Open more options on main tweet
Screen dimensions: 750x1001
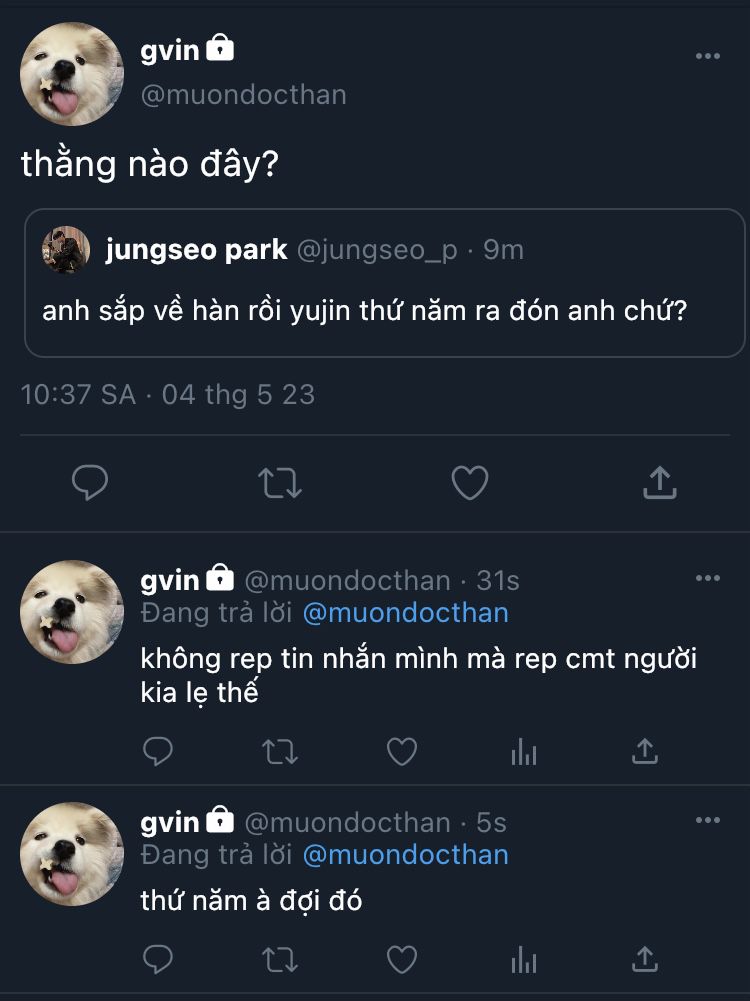point(707,57)
